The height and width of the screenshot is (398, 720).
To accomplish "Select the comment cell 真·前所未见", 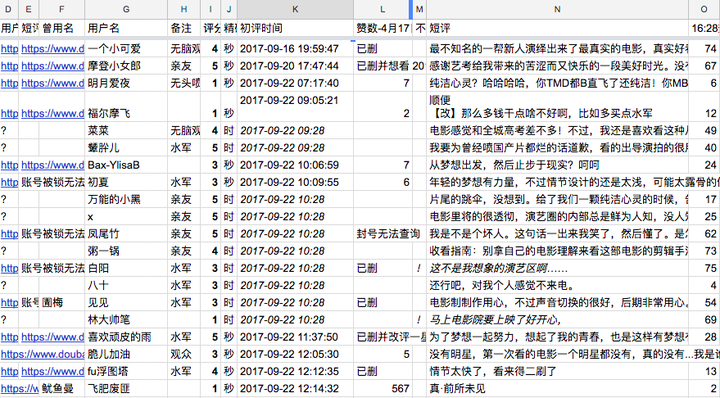I will coord(557,389).
